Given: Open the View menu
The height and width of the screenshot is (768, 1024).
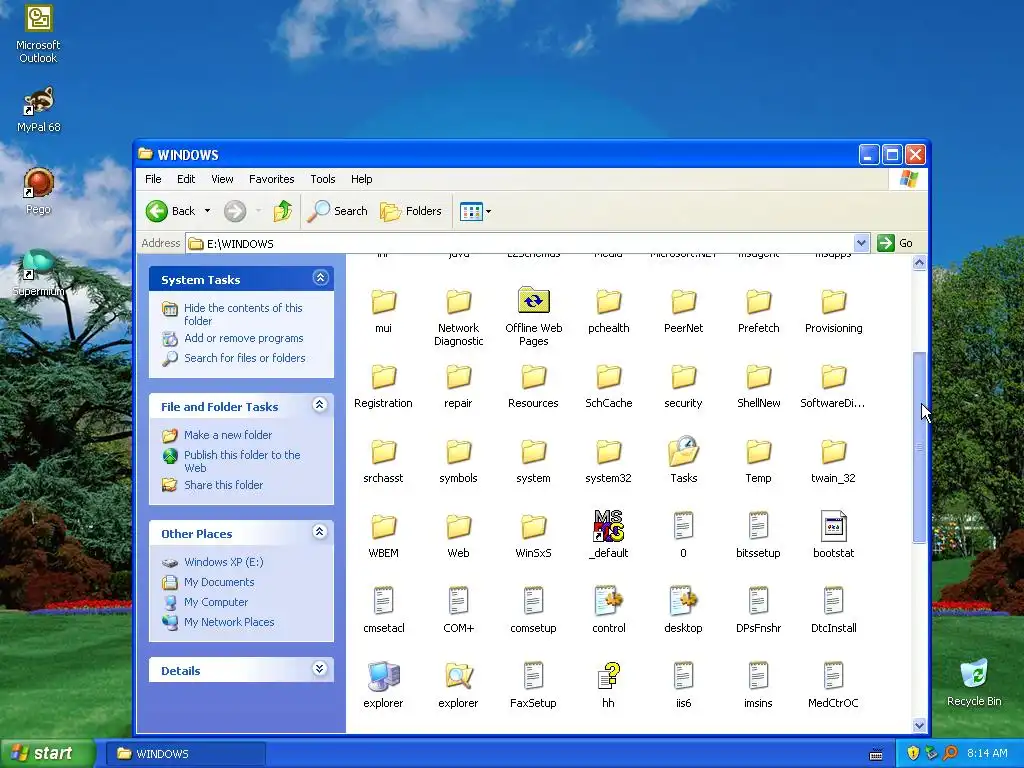Looking at the screenshot, I should point(222,179).
